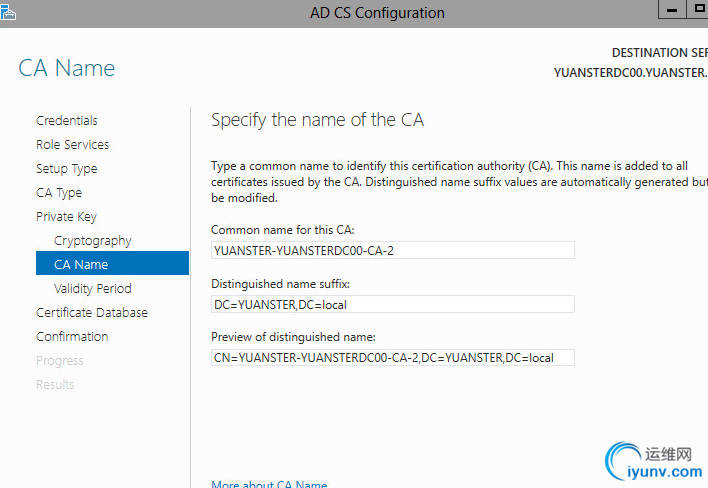This screenshot has height=488, width=708.
Task: Select Setup Type in the sidebar
Action: [x=67, y=169]
